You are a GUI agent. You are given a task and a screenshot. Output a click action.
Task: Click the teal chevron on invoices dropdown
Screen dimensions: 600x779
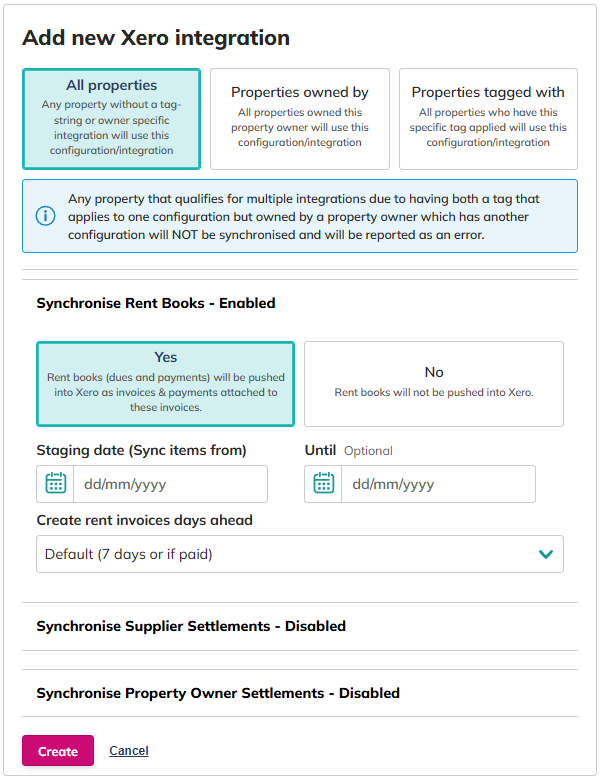[546, 554]
